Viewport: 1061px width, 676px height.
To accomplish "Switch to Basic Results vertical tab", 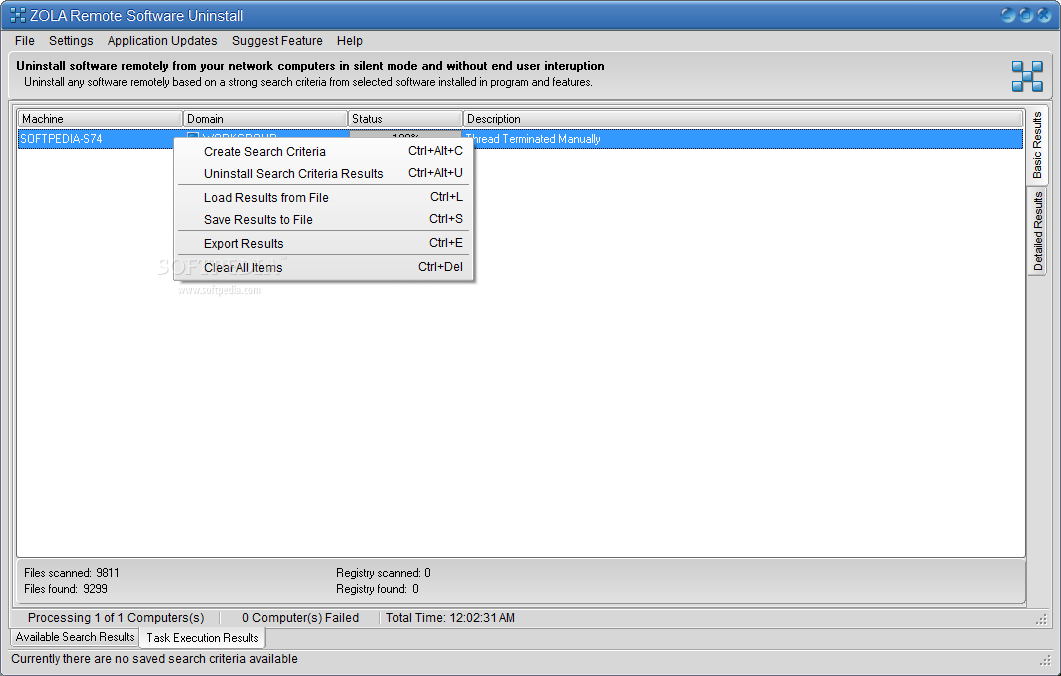I will point(1037,145).
